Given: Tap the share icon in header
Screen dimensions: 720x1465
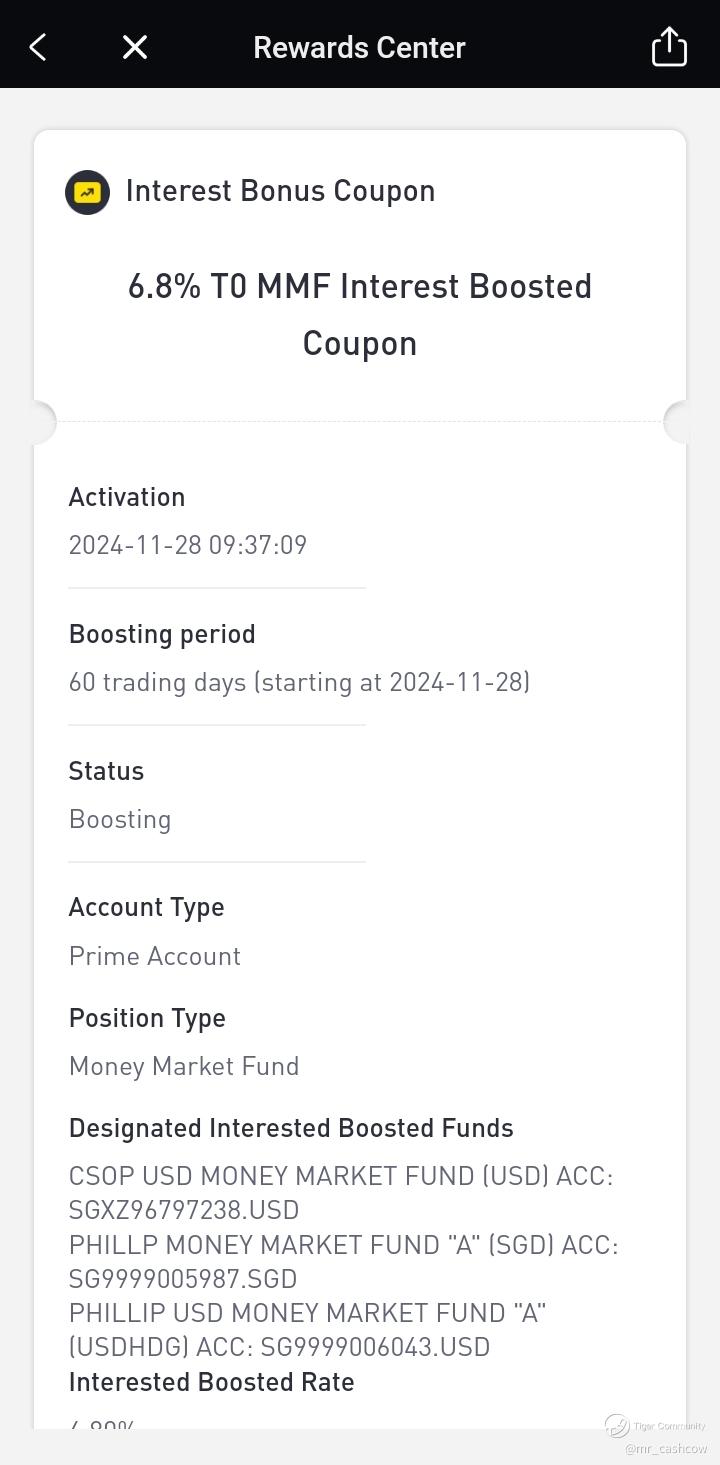Looking at the screenshot, I should click(x=669, y=47).
